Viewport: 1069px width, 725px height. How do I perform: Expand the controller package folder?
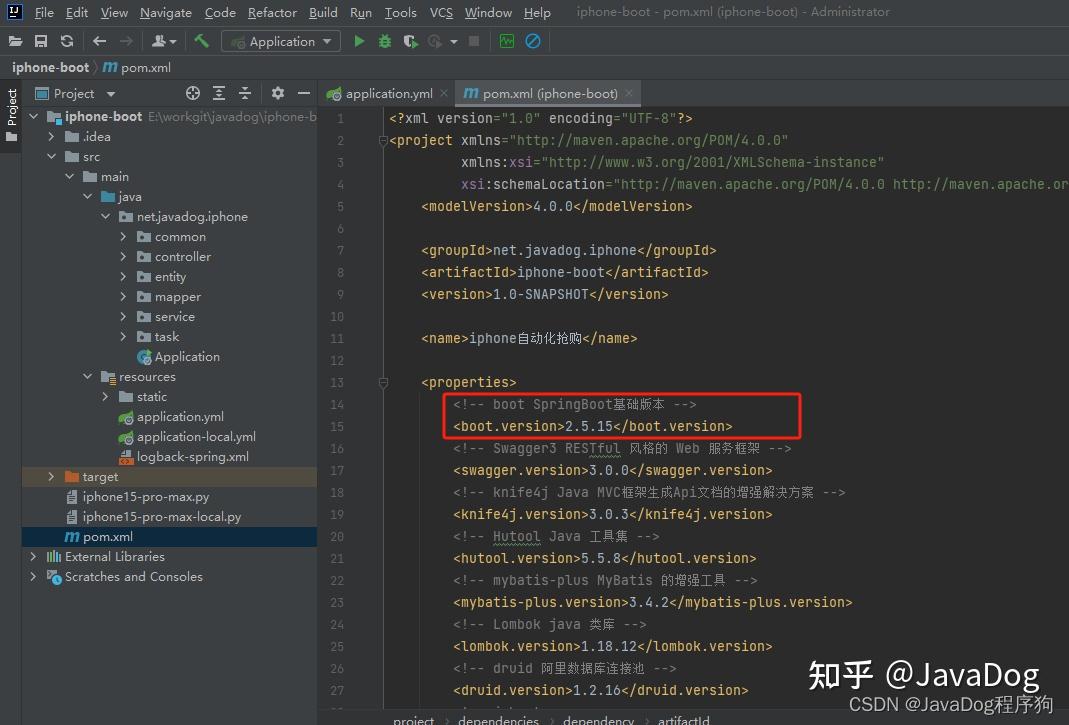point(124,256)
